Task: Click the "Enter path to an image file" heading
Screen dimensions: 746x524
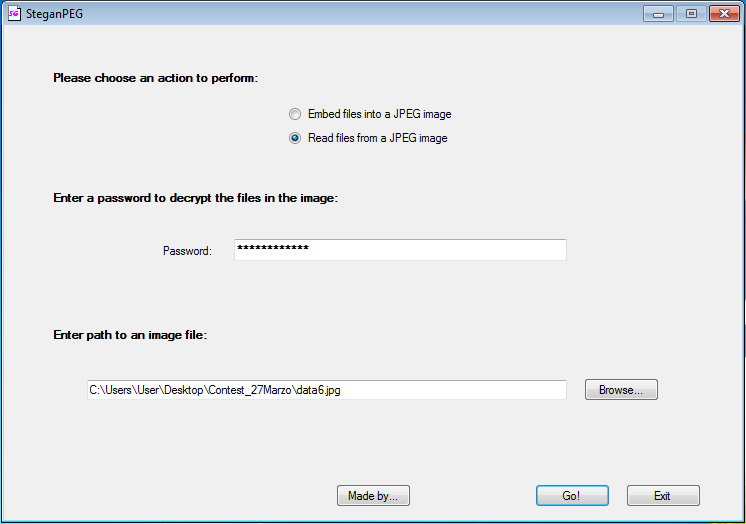Action: click(x=130, y=335)
